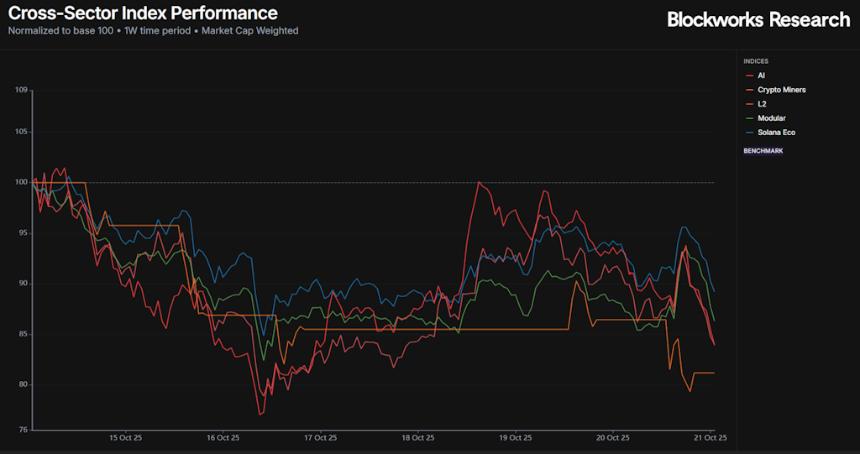The height and width of the screenshot is (454, 860).
Task: Collapse the INDICES legend header
Action: pyautogui.click(x=756, y=61)
